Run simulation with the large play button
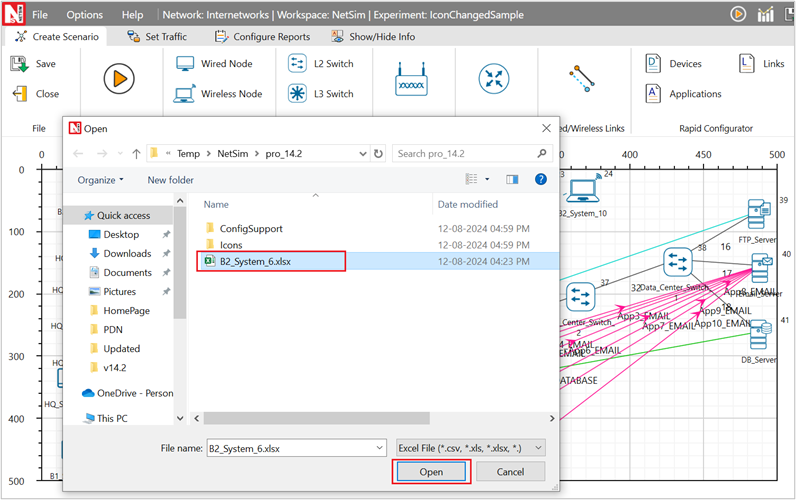Viewport: 796px width, 500px height. tap(119, 79)
